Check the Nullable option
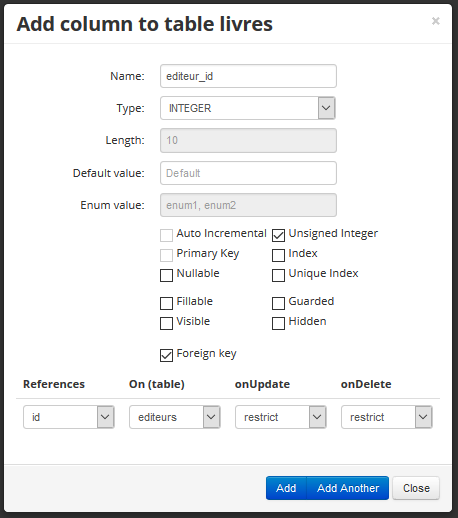 166,275
